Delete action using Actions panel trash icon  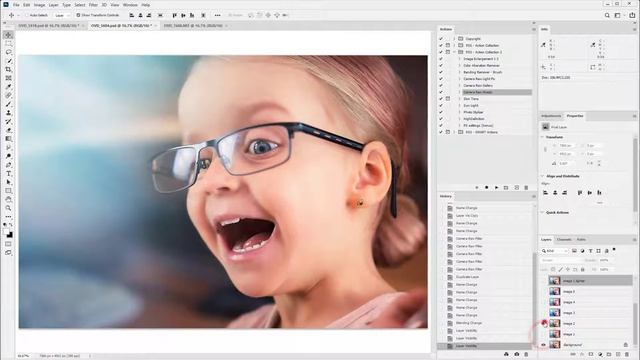(526, 187)
